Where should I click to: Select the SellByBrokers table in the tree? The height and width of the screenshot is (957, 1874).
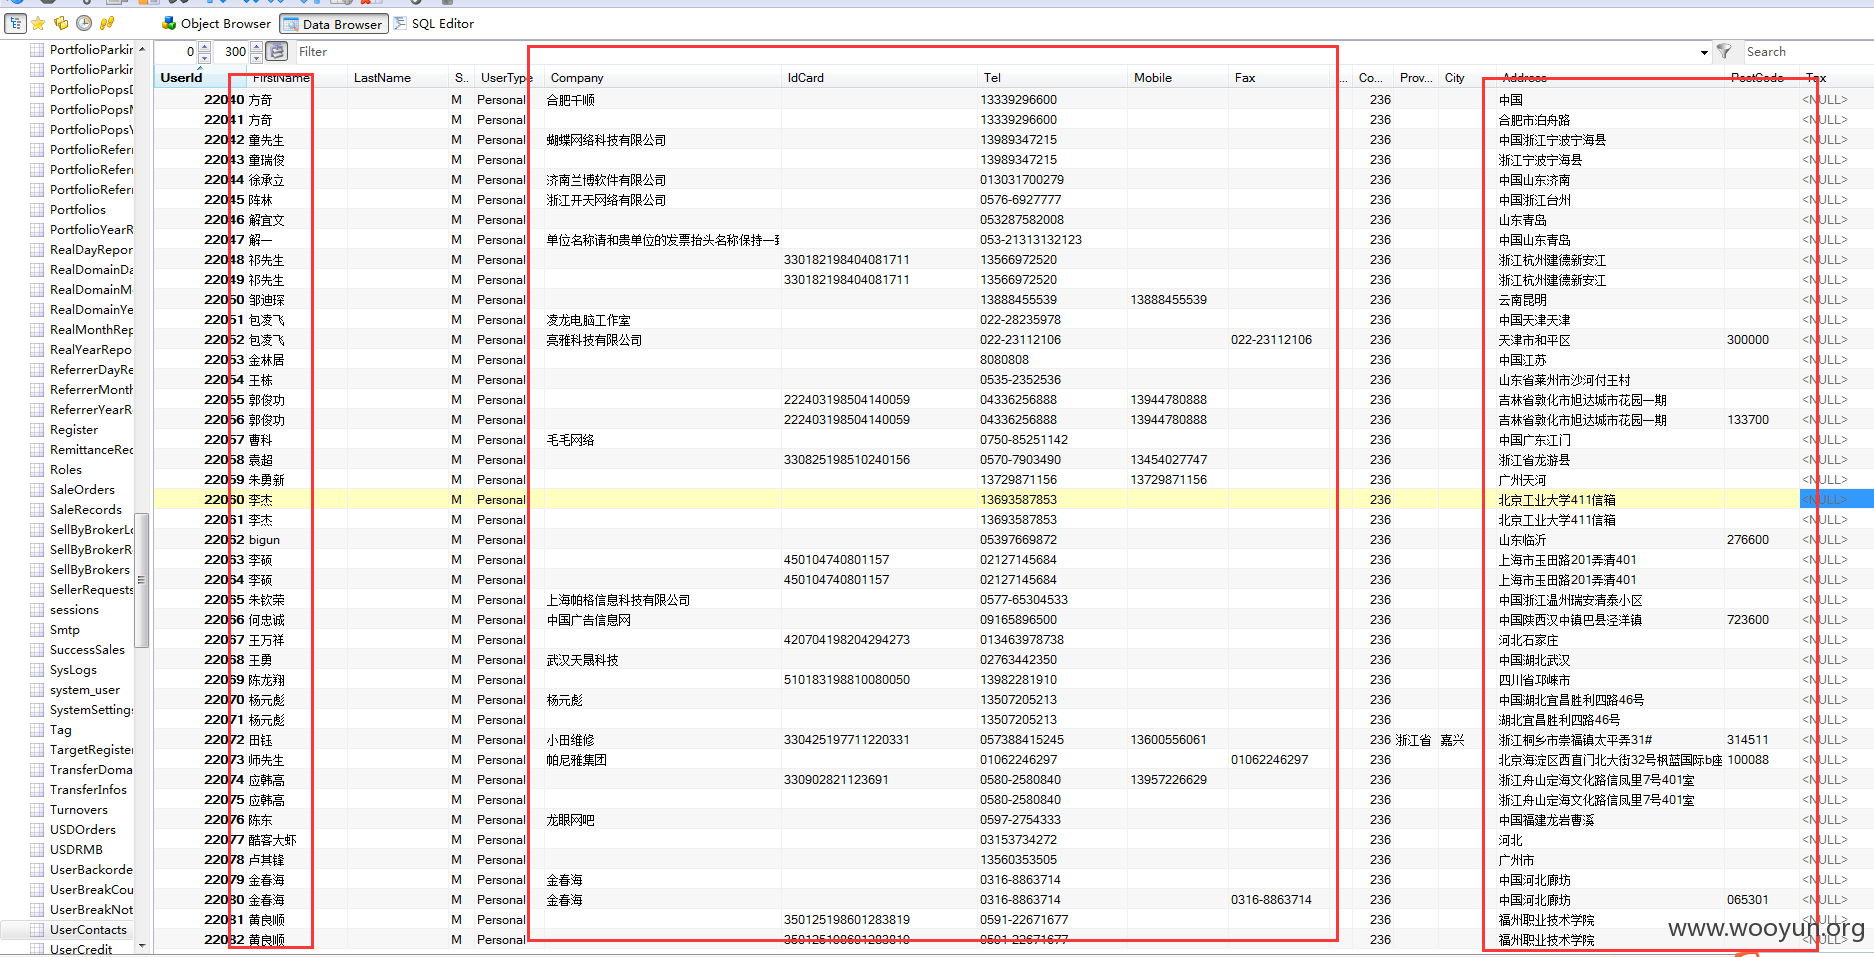pyautogui.click(x=90, y=570)
